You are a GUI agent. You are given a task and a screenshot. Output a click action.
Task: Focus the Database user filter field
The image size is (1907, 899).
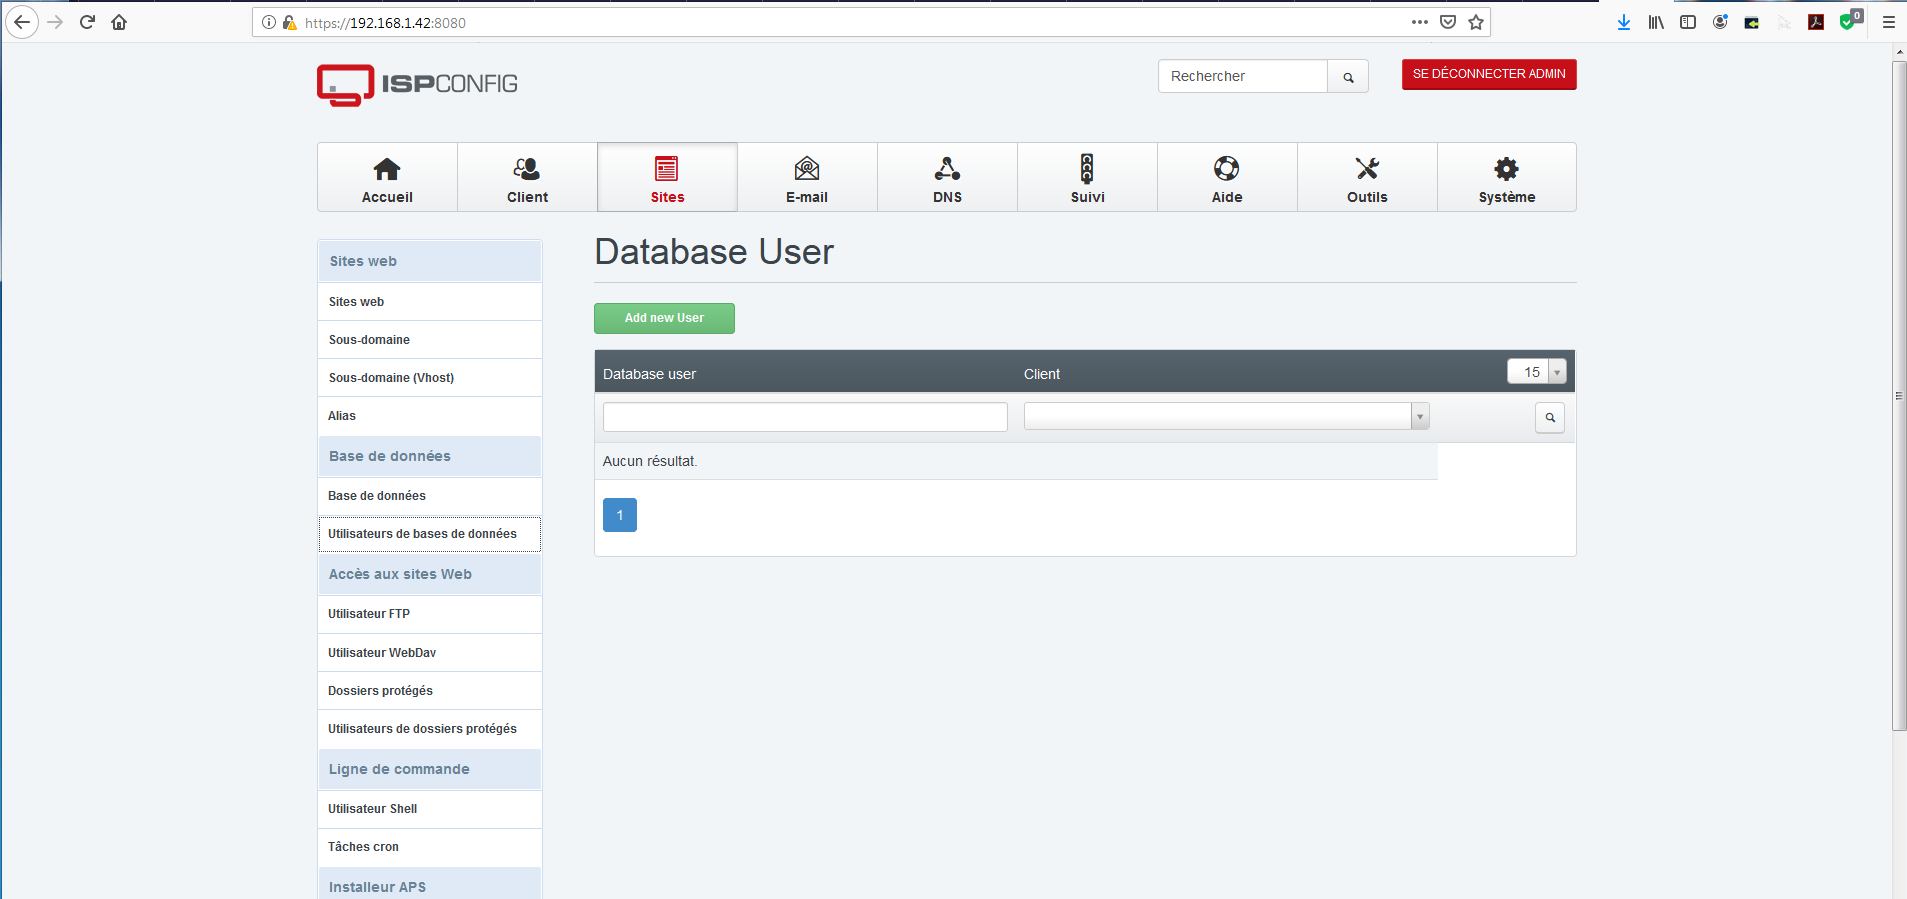pyautogui.click(x=805, y=417)
